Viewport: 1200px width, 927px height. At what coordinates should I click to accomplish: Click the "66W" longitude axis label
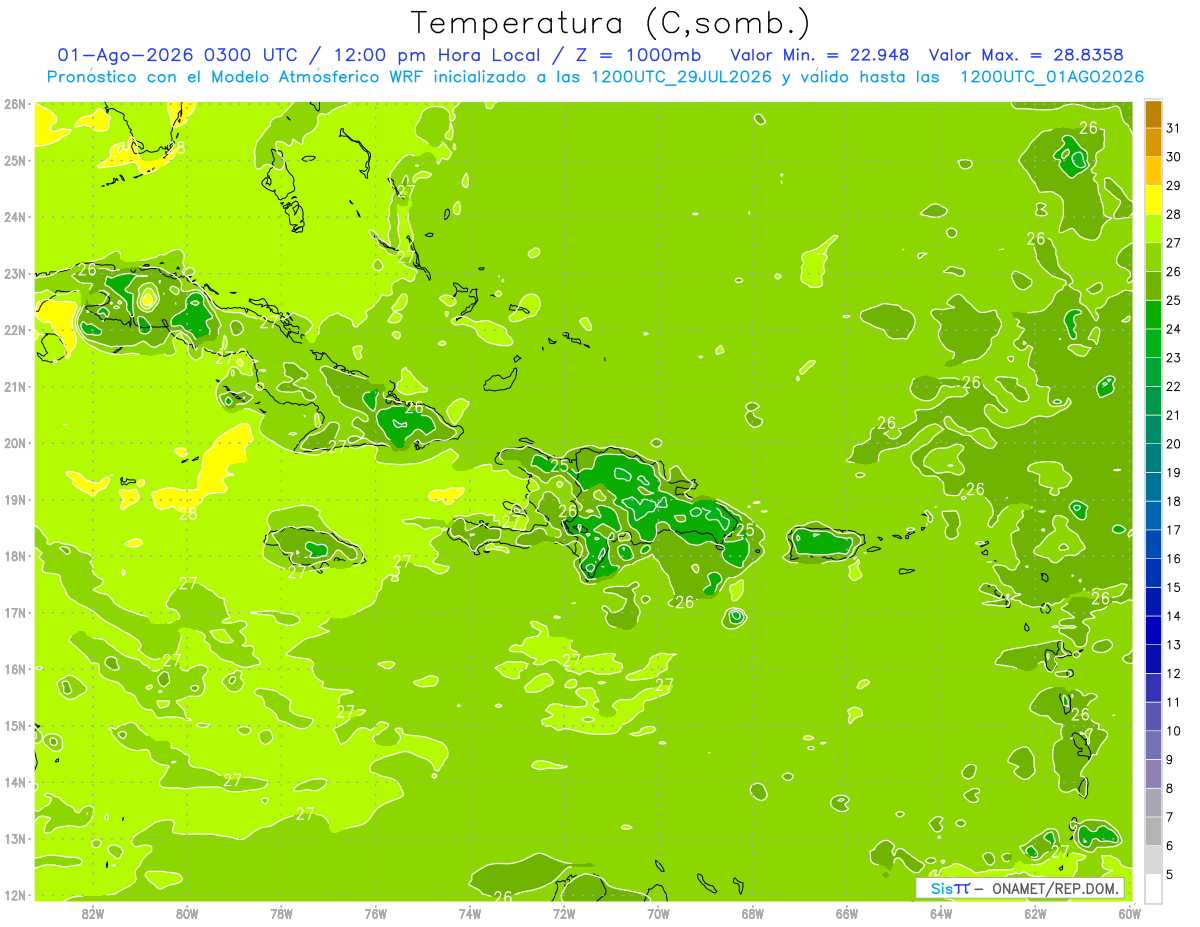(847, 913)
